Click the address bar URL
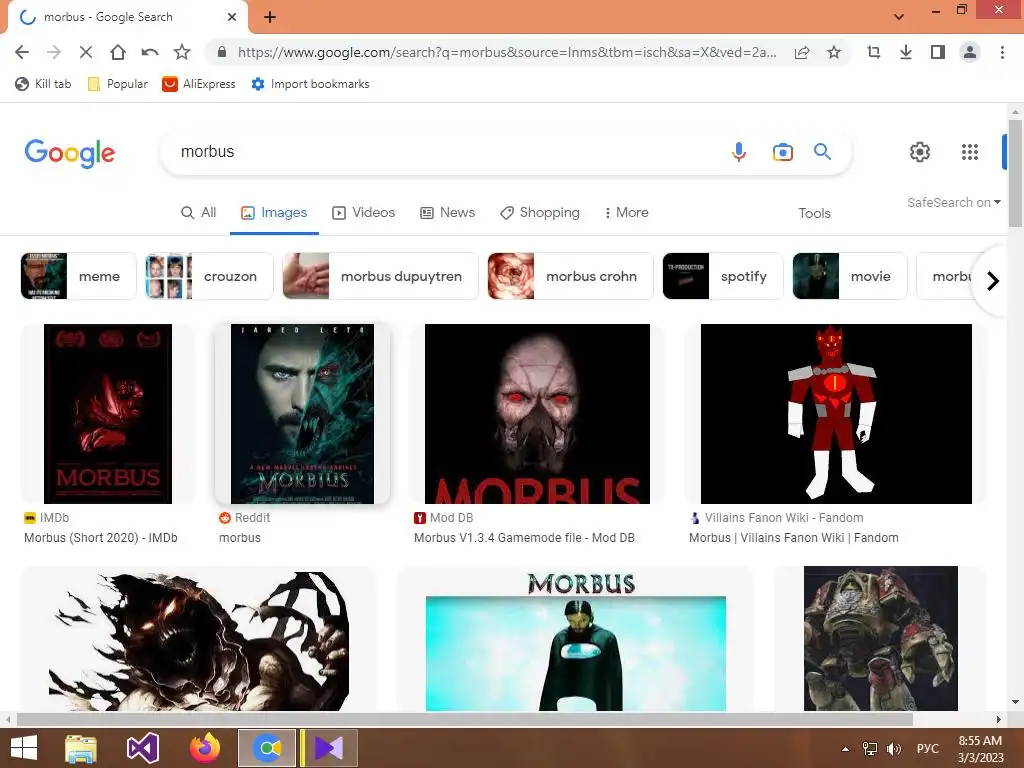Viewport: 1024px width, 768px height. coord(507,52)
